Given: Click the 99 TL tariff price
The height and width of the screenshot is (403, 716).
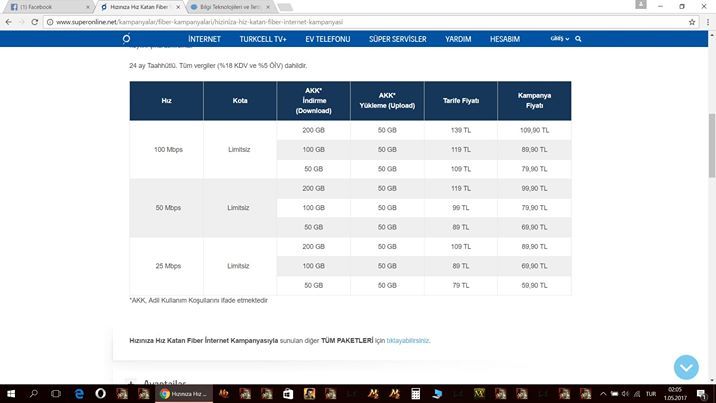Looking at the screenshot, I should (461, 208).
